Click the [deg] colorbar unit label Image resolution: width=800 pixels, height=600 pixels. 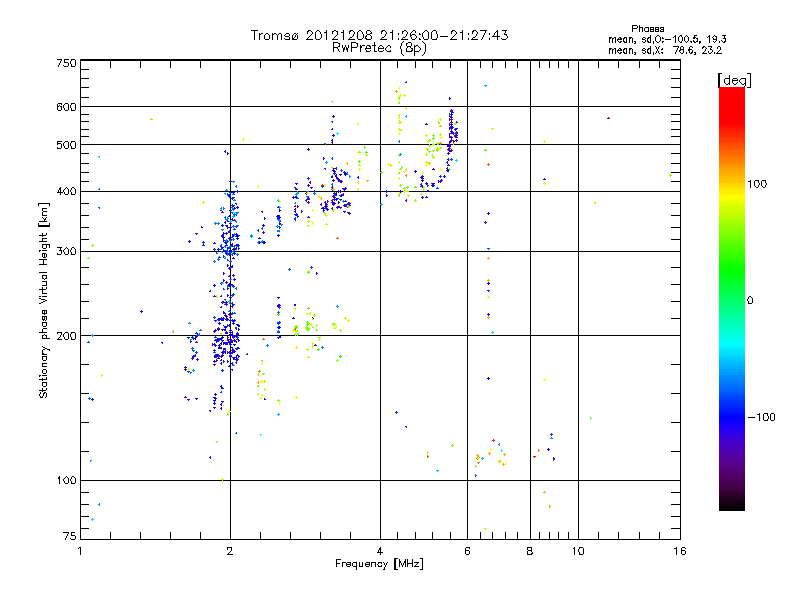(x=734, y=80)
